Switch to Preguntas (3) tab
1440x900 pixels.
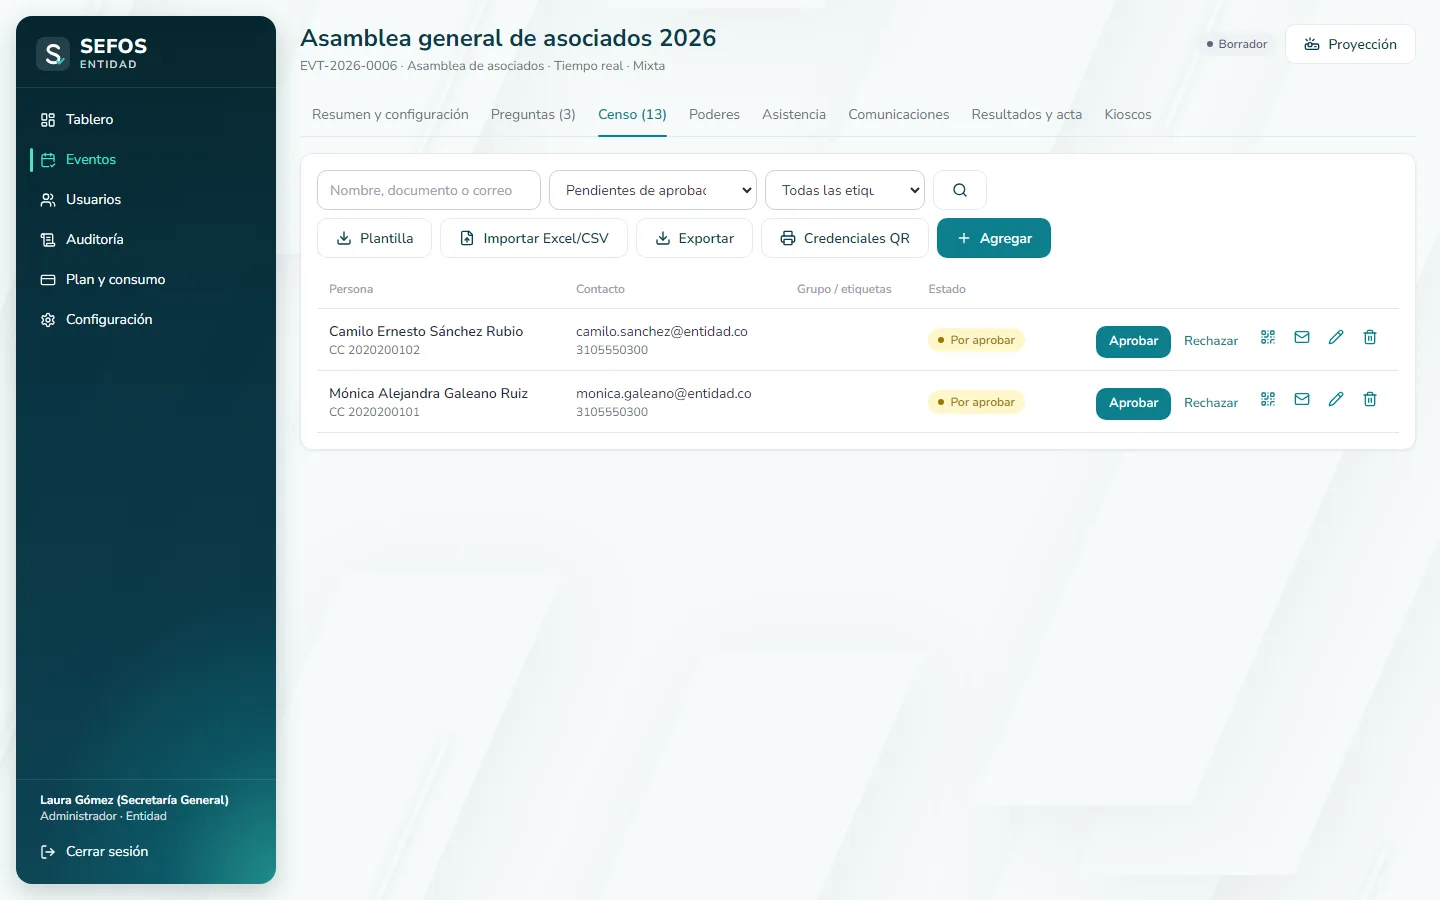(x=533, y=115)
